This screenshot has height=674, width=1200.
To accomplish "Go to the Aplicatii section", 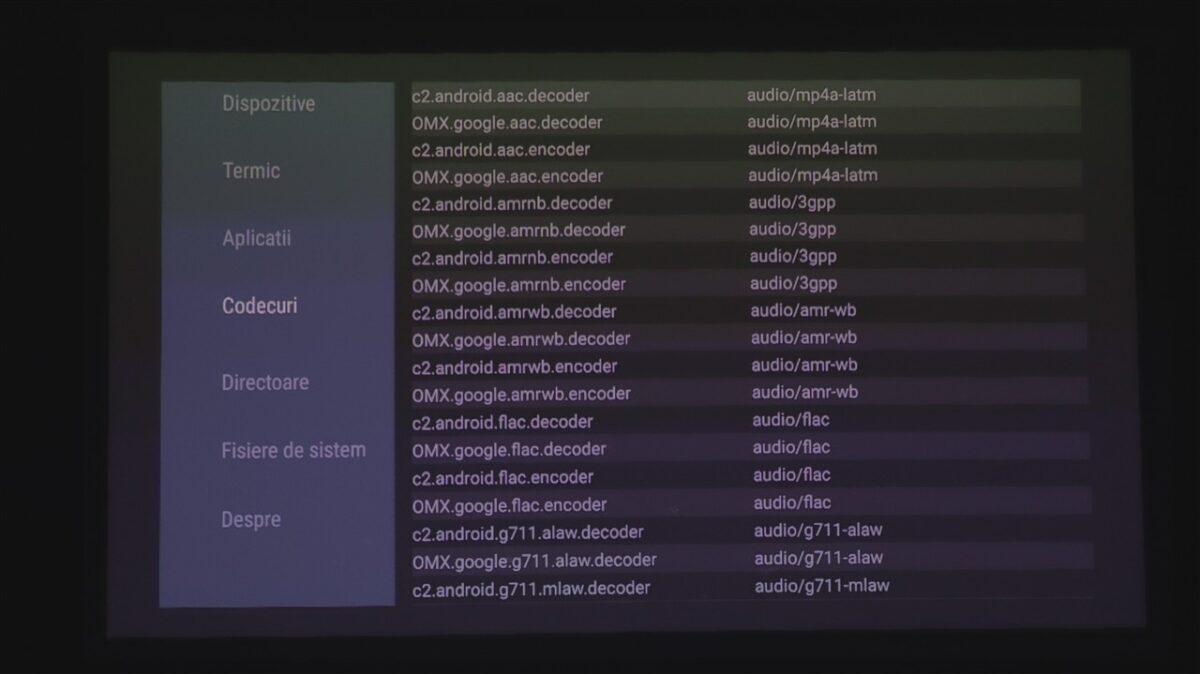I will [x=256, y=239].
